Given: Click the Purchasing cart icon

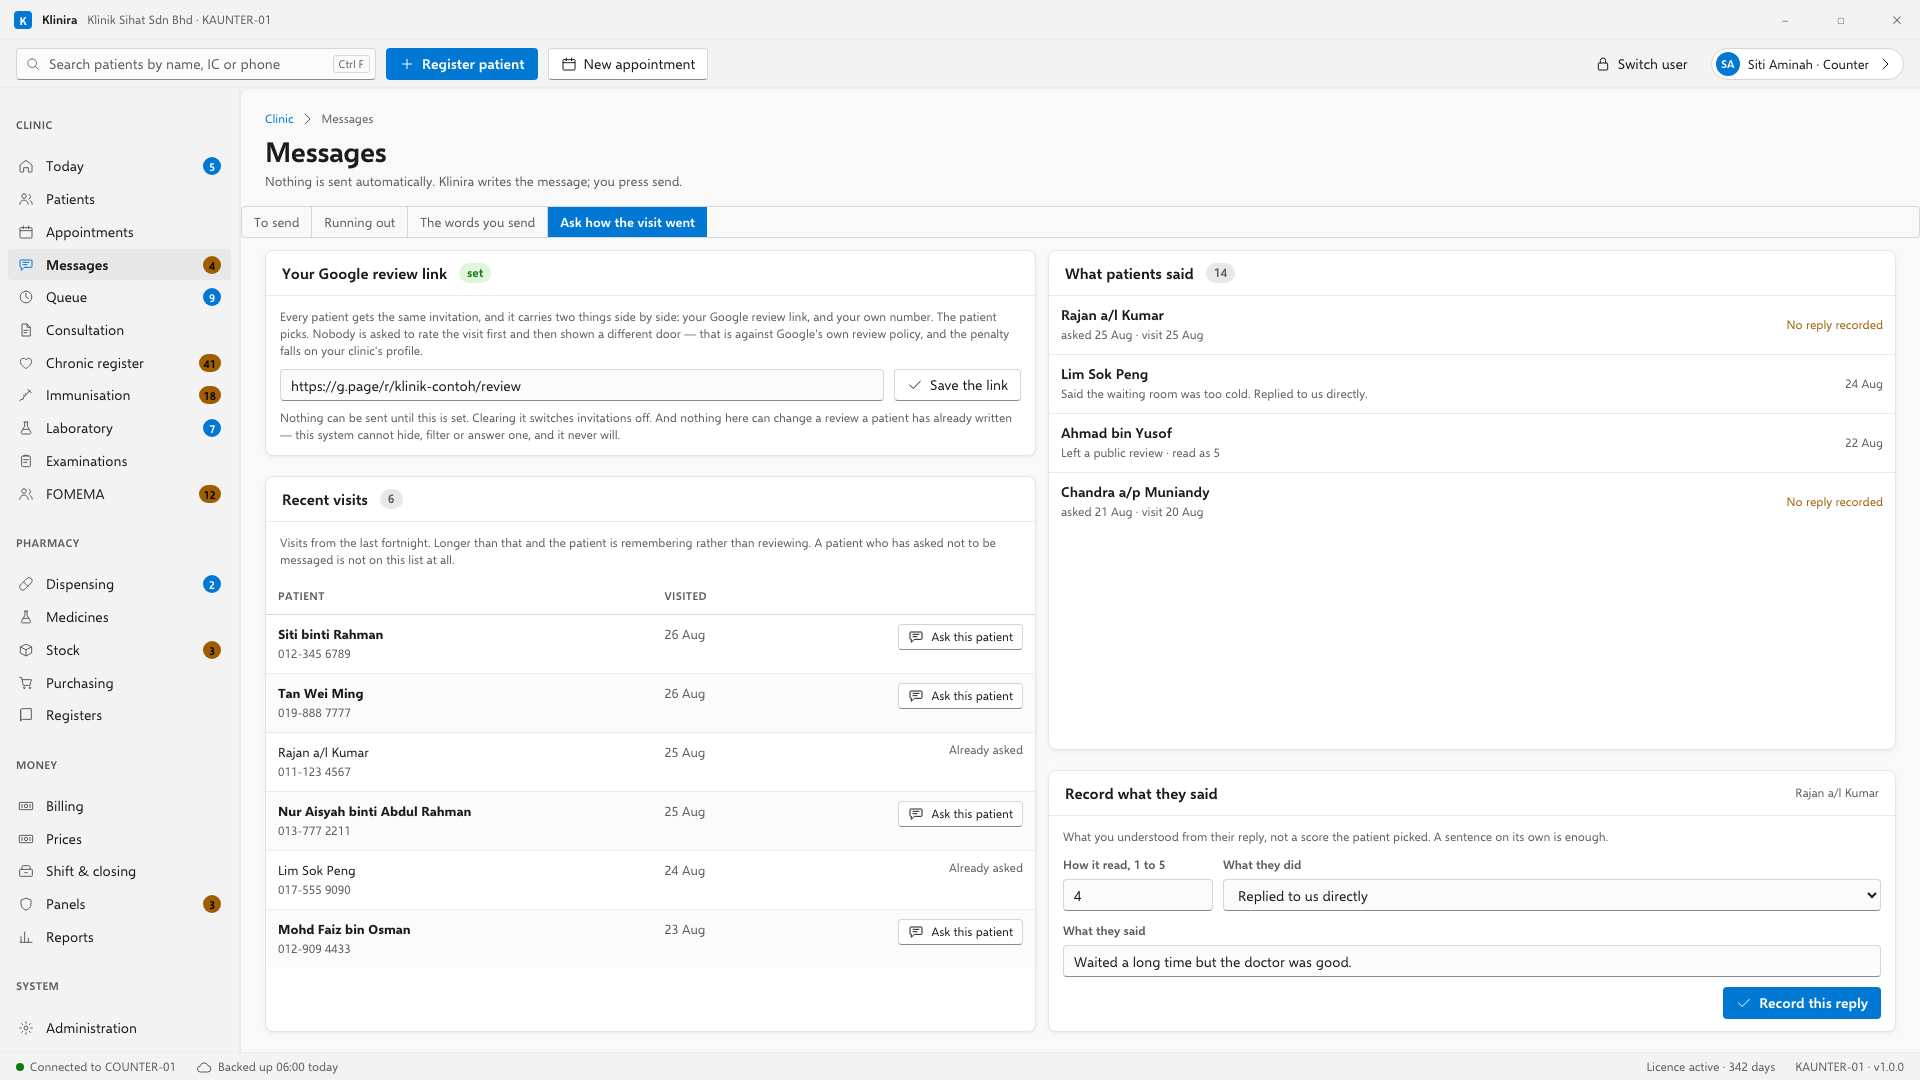Looking at the screenshot, I should 26,683.
